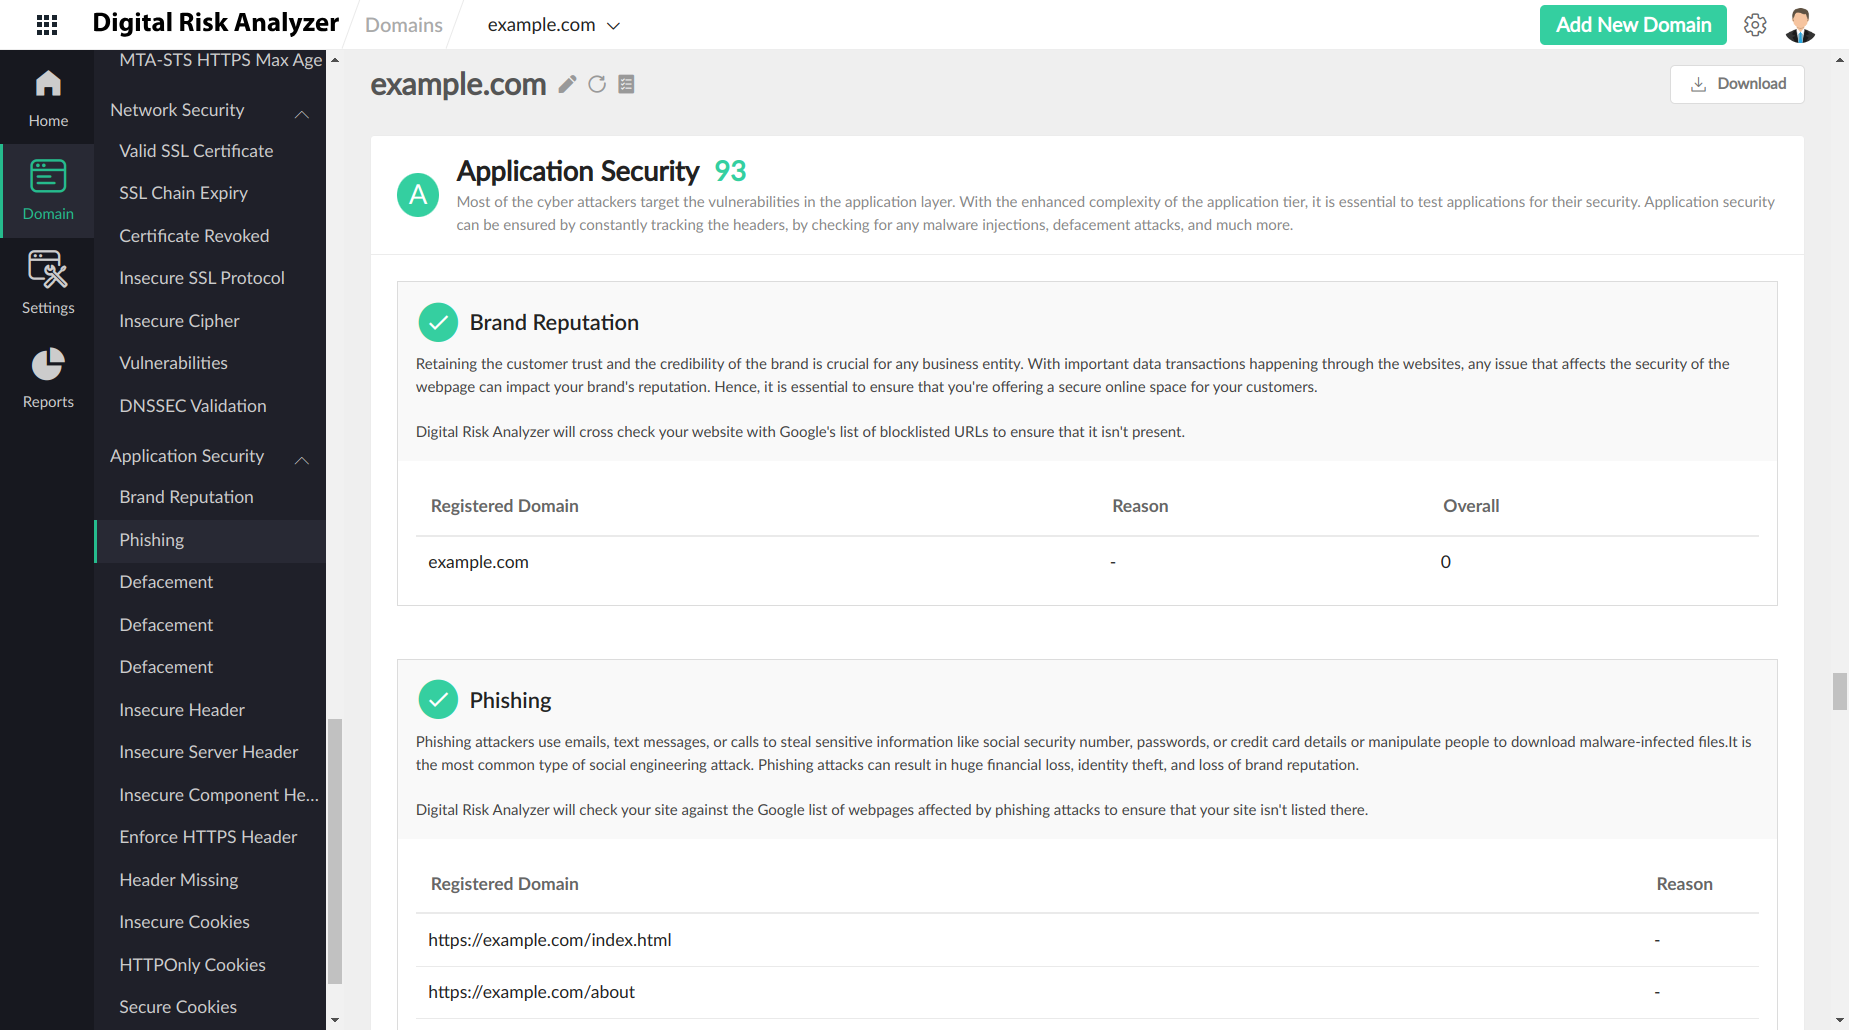The width and height of the screenshot is (1849, 1030).
Task: Edit the domain name with pencil icon
Action: 566,84
